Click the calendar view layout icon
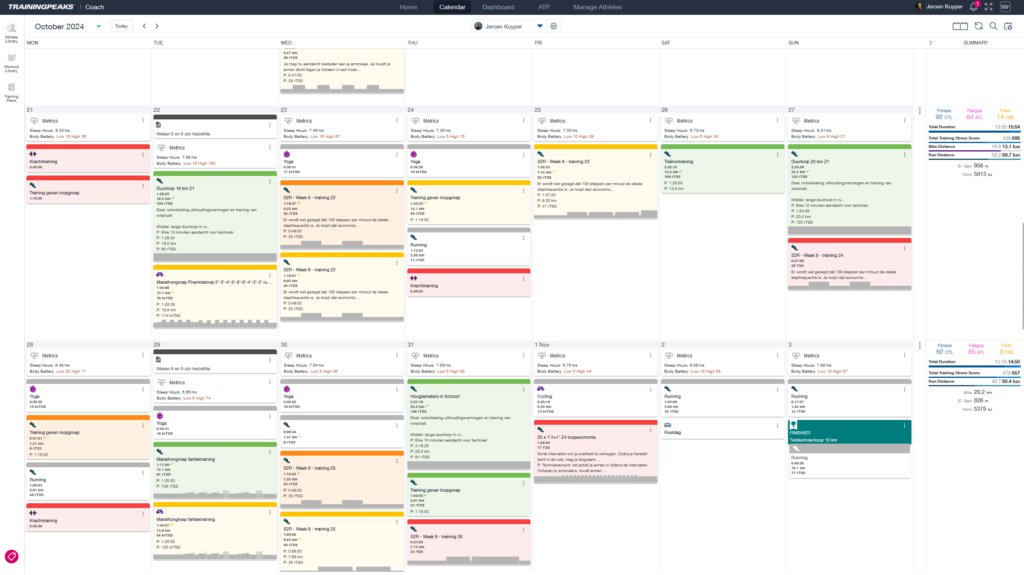 coord(960,26)
